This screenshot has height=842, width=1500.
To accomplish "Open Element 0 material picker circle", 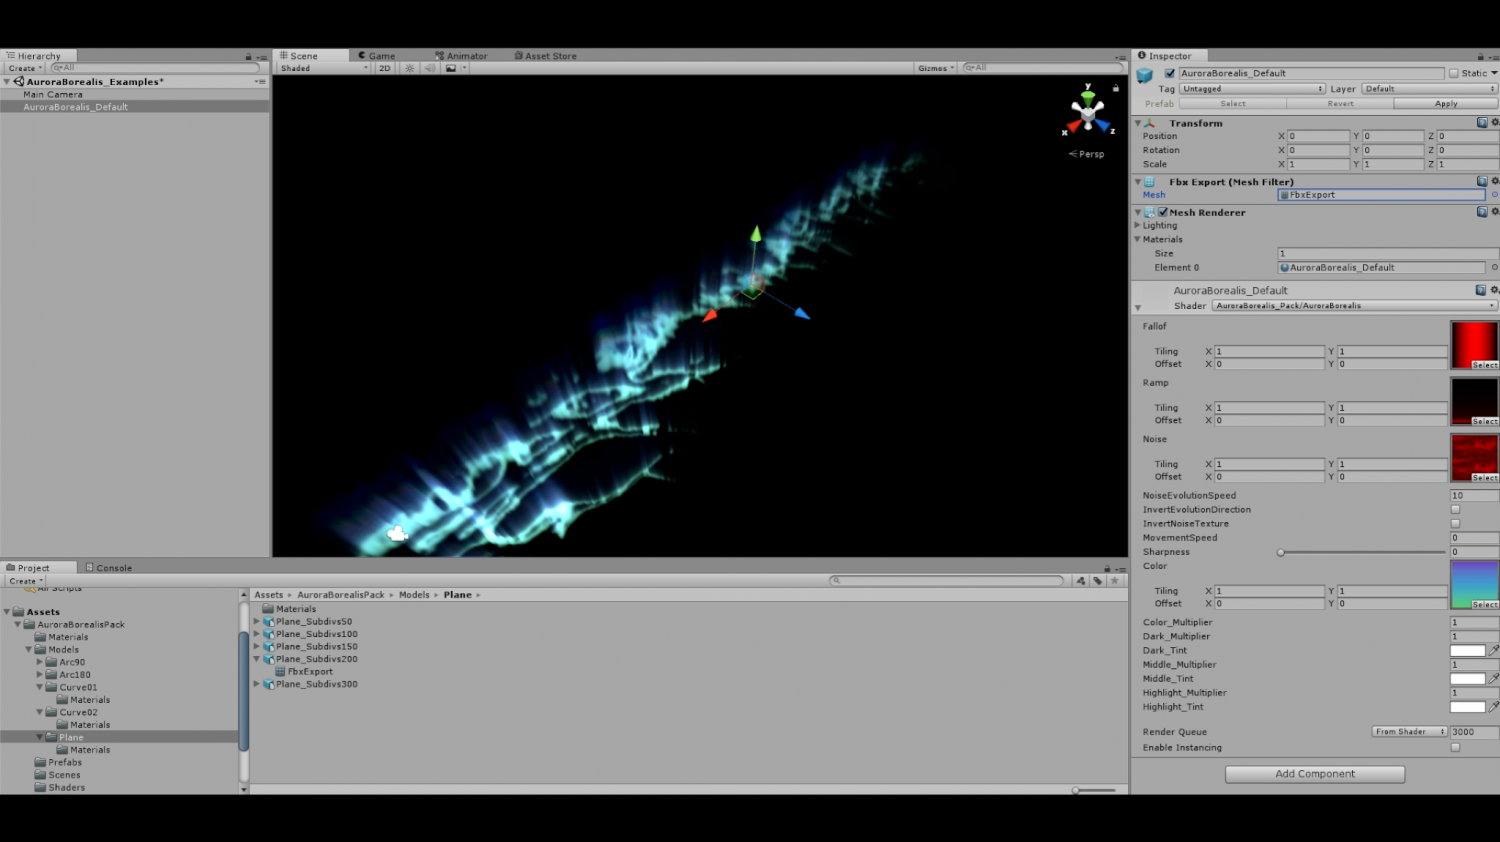I will pyautogui.click(x=1494, y=267).
